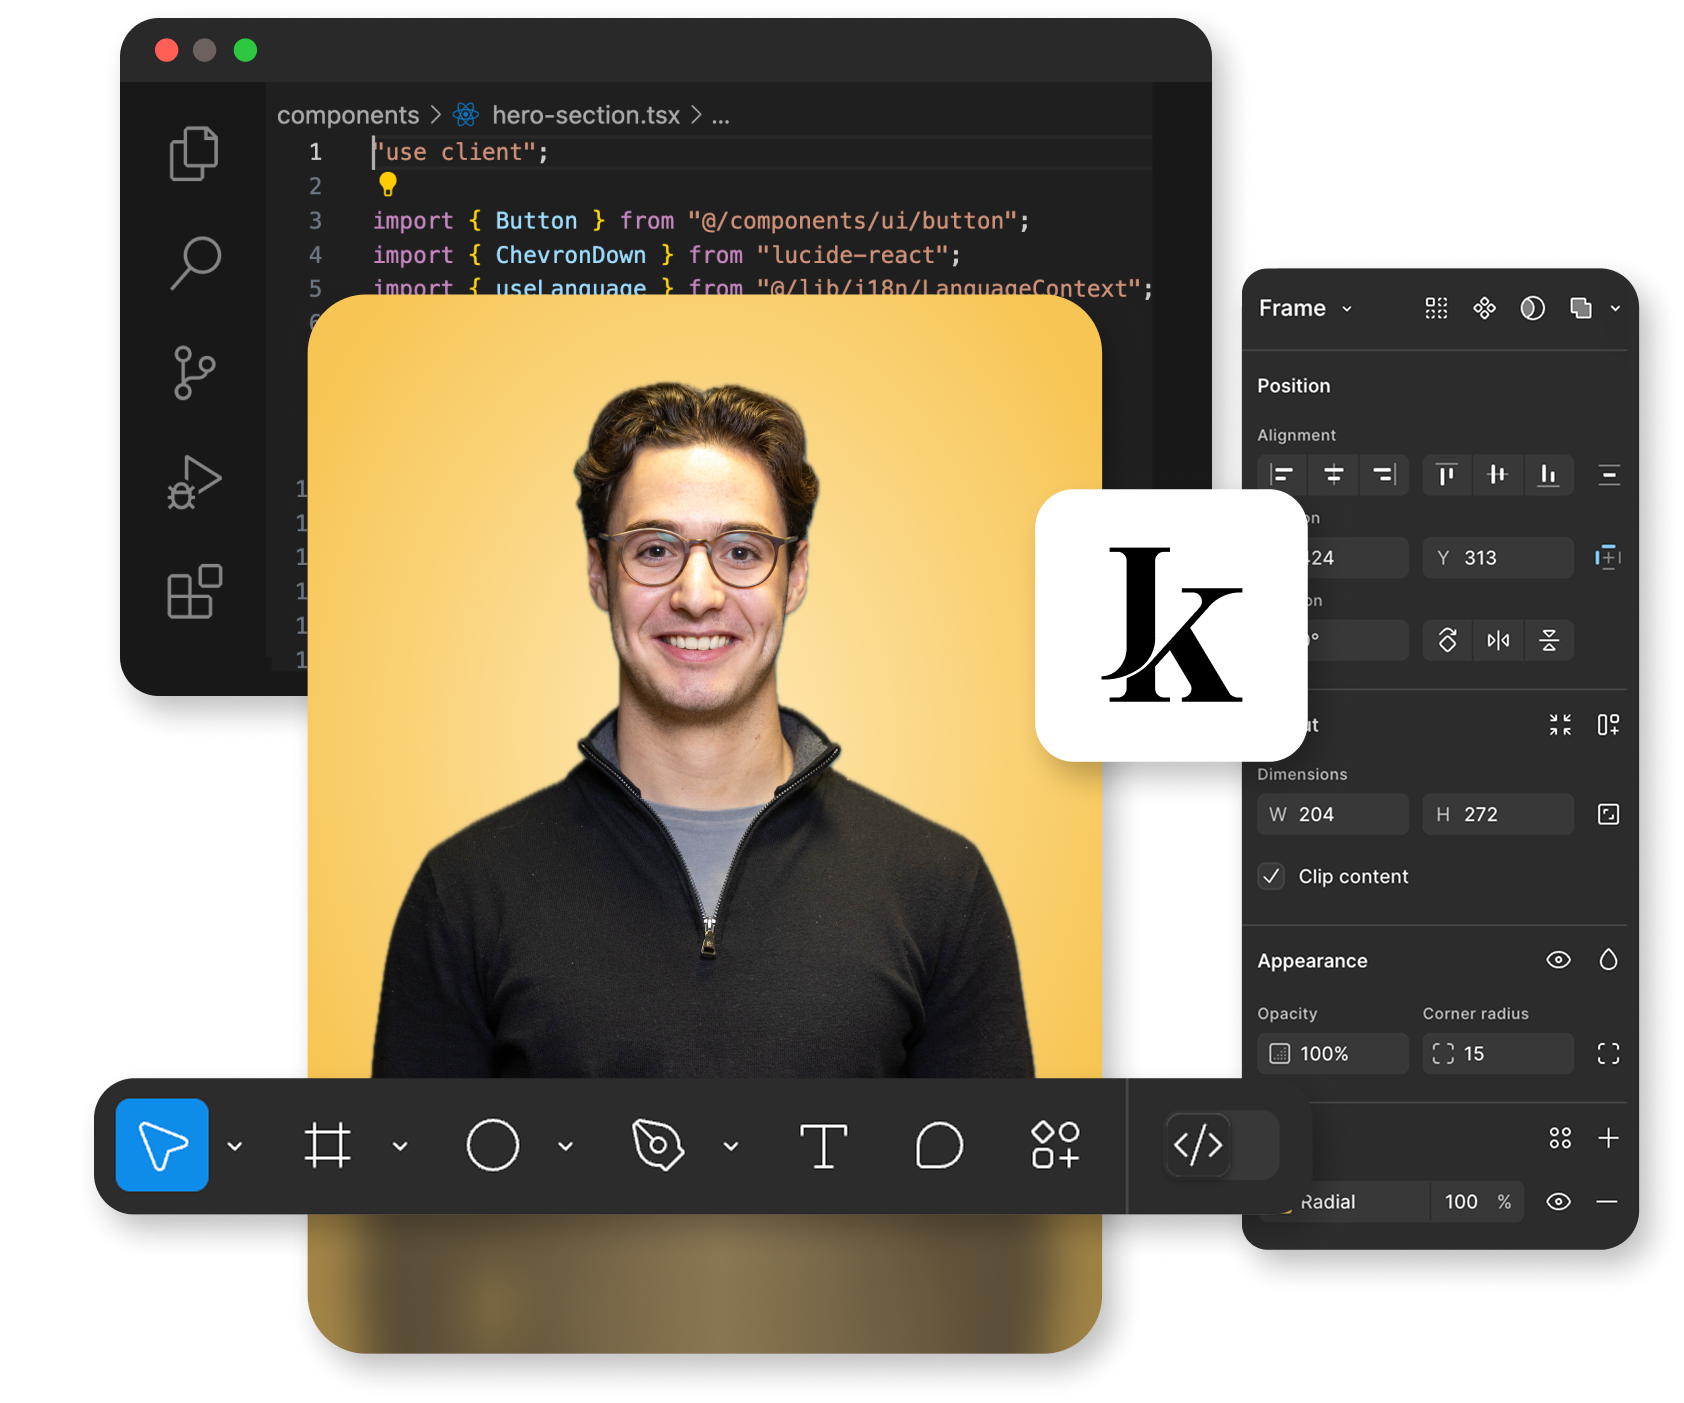Open Run and Debug icon

(x=194, y=483)
